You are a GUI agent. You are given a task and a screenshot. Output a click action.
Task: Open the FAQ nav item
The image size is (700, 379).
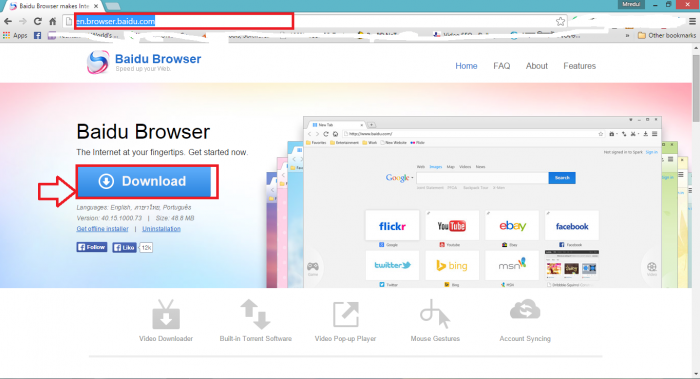[x=501, y=66]
